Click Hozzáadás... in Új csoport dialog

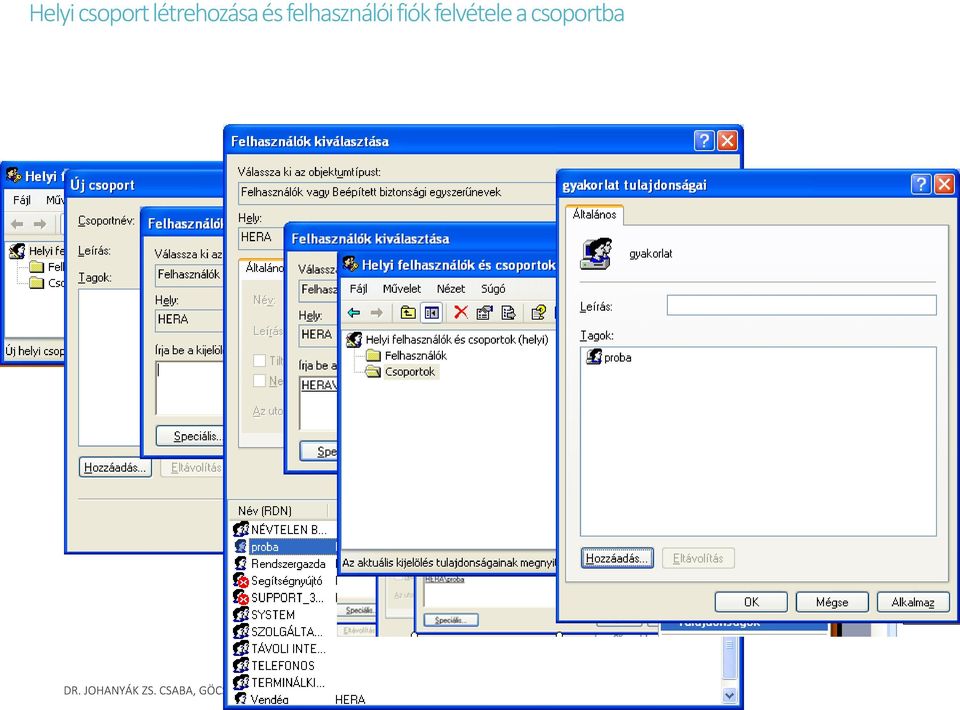pyautogui.click(x=115, y=468)
